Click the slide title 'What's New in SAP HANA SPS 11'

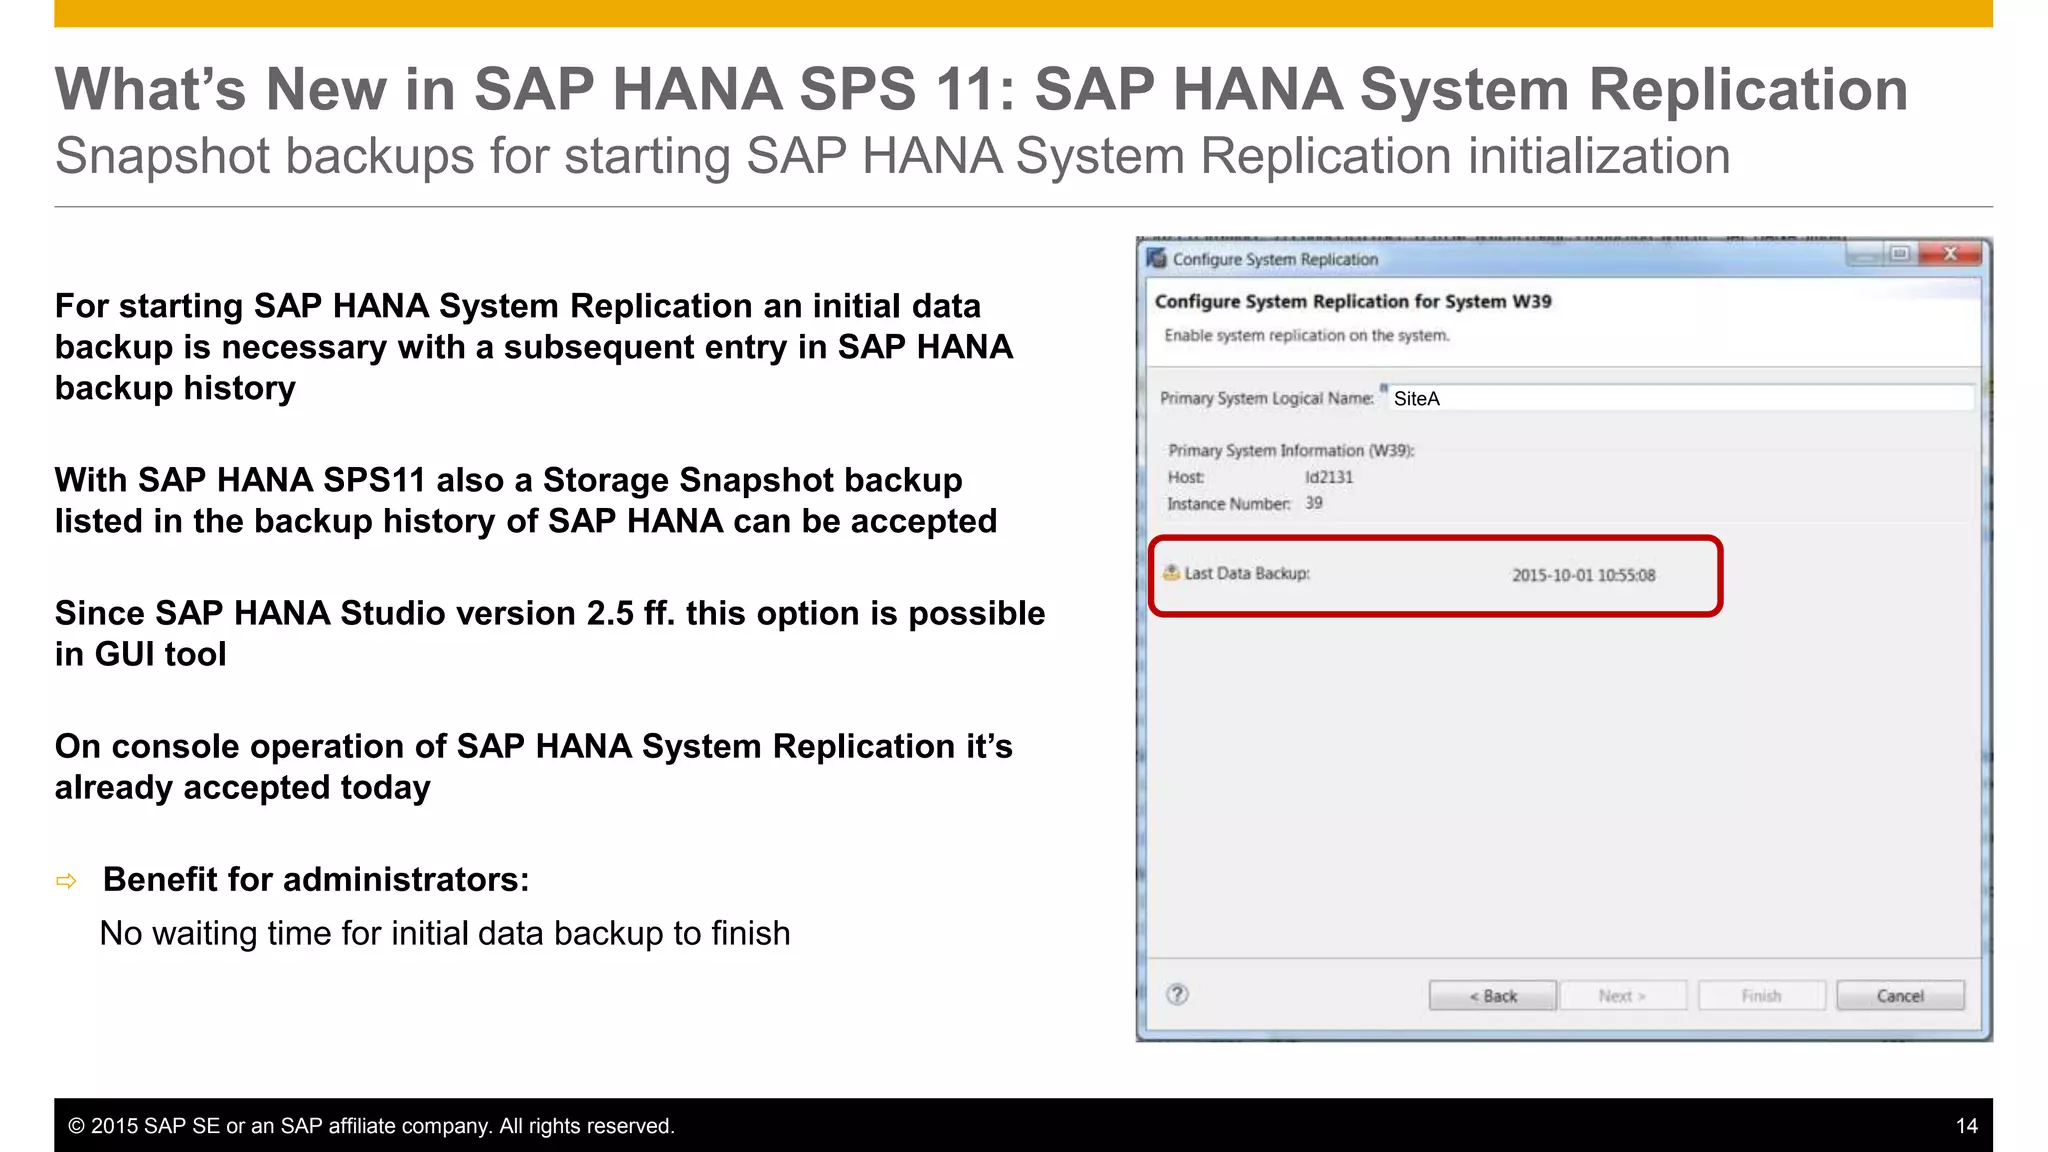pos(535,89)
